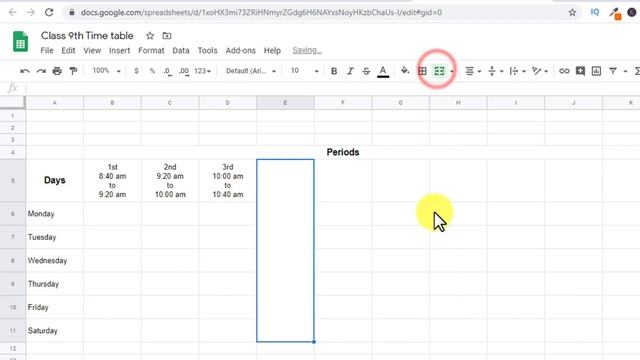Click the Move to folder icon

[x=167, y=36]
